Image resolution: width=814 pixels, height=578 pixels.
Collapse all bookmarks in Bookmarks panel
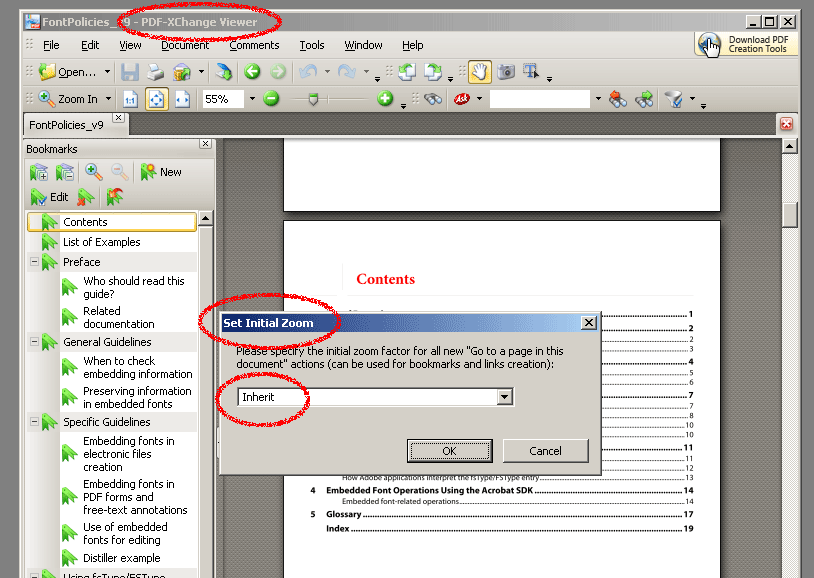coord(65,172)
